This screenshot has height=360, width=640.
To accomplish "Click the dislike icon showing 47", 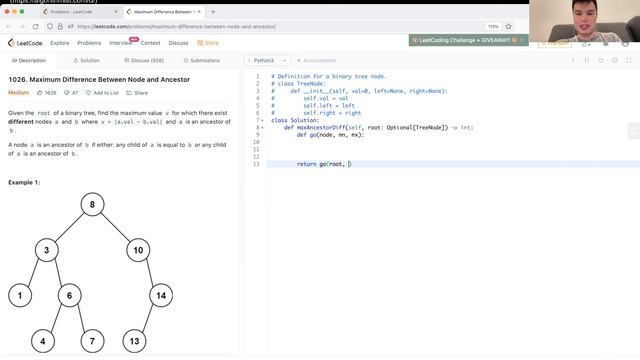I will click(x=67, y=93).
